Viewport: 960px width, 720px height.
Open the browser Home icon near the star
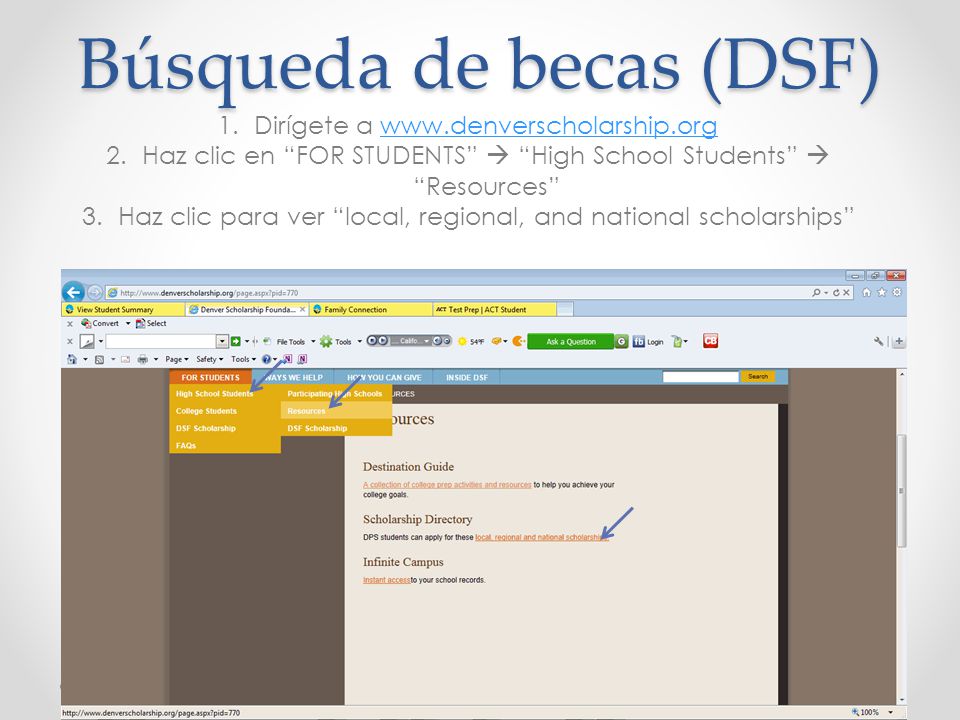tap(866, 292)
